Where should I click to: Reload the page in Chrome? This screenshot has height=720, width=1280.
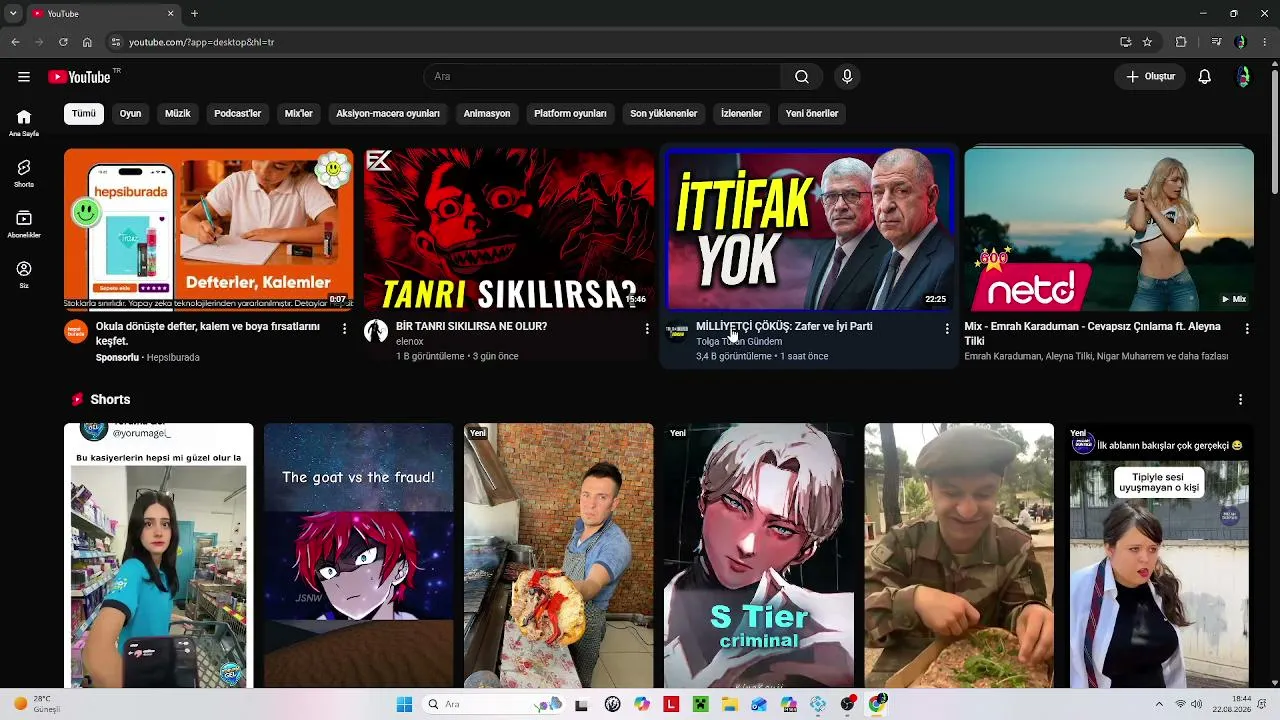pyautogui.click(x=63, y=42)
